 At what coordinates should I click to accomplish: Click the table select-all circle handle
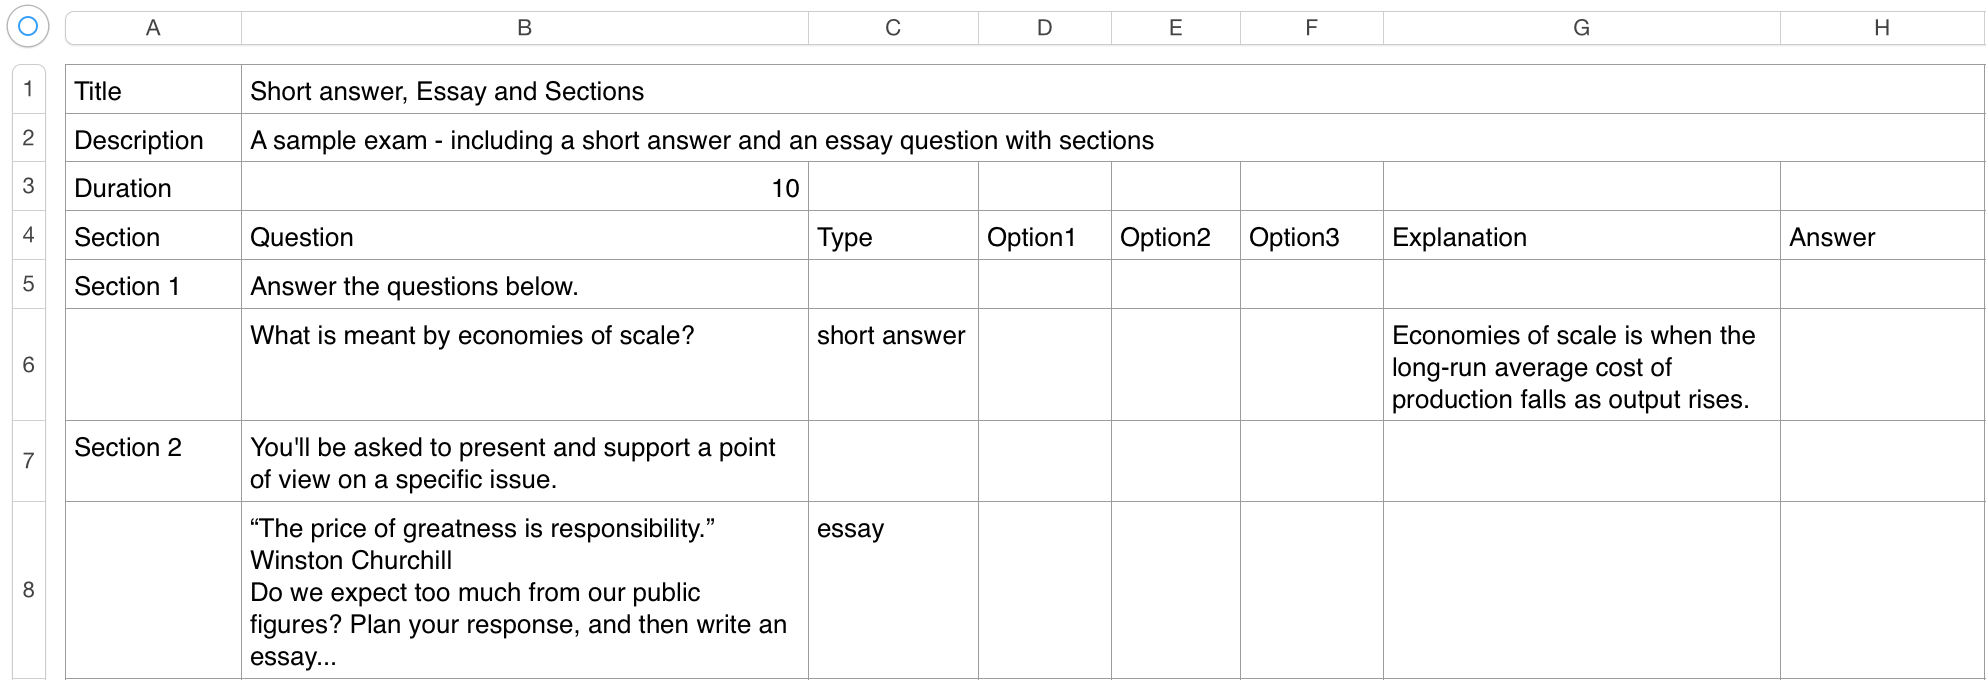pos(28,27)
